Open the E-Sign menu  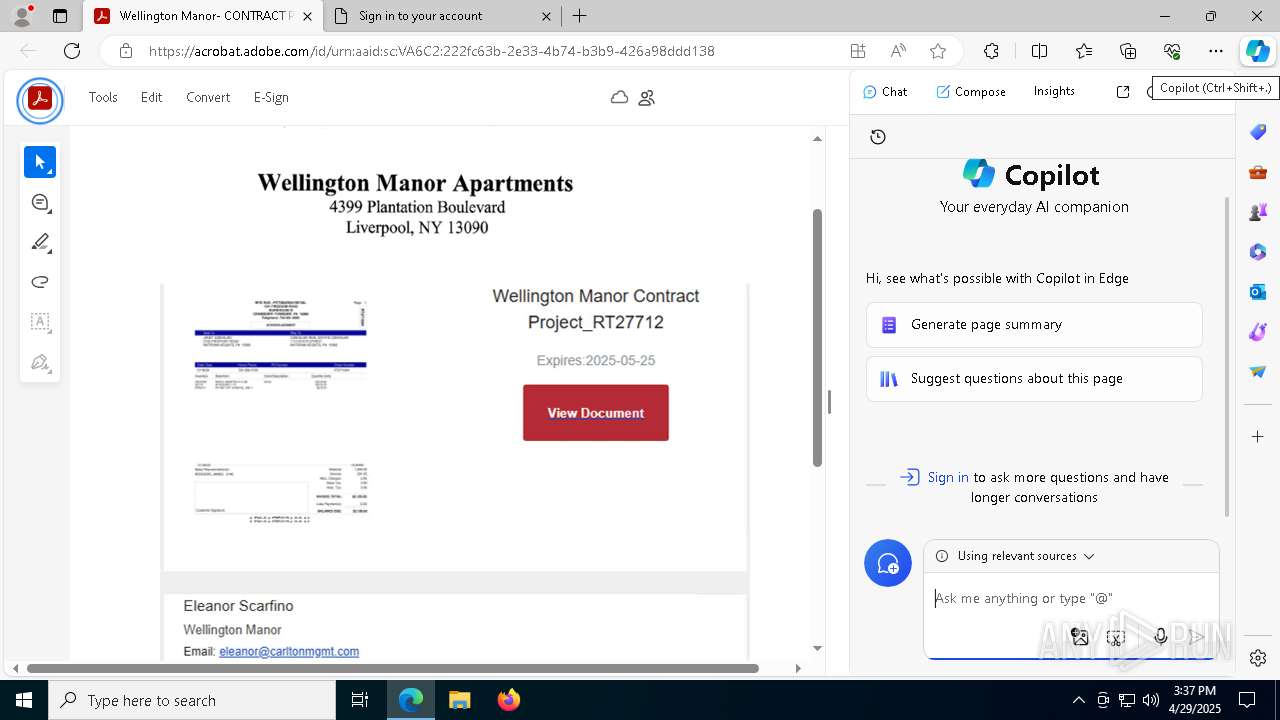(x=271, y=97)
